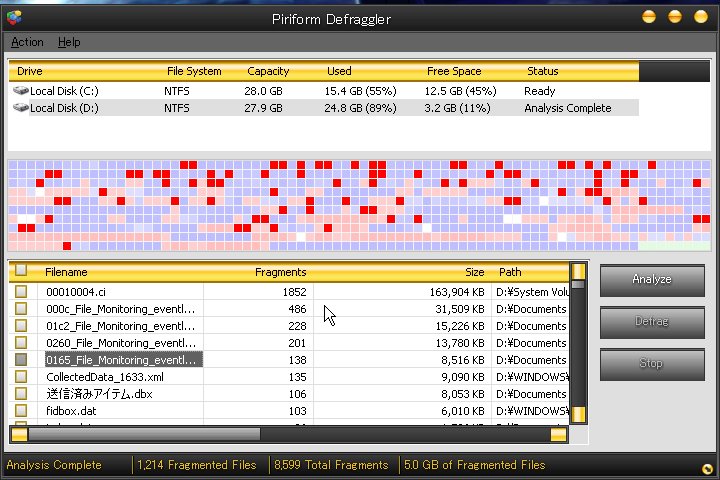This screenshot has width=720, height=480.
Task: Click the 163,904 KB size value
Action: 457,292
